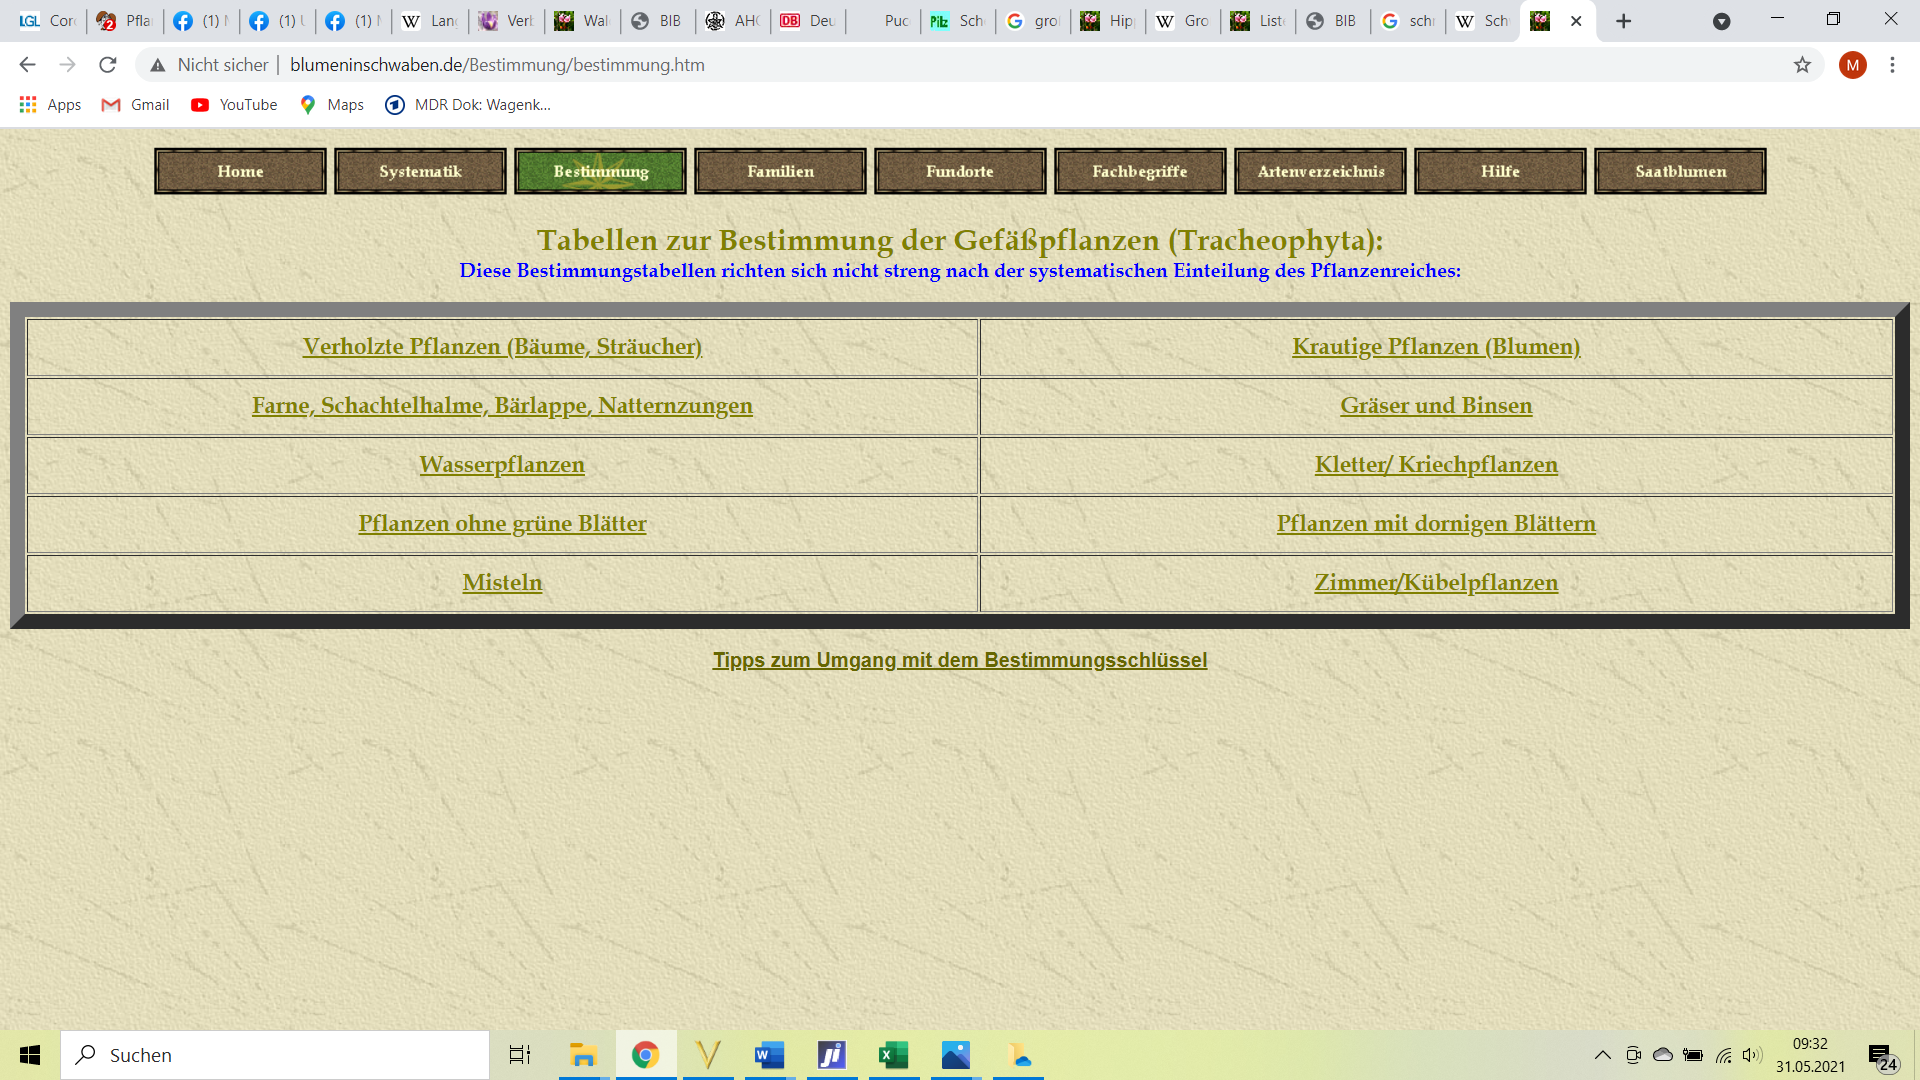This screenshot has height=1080, width=1920.
Task: Click the Google profile avatar M
Action: click(1852, 65)
